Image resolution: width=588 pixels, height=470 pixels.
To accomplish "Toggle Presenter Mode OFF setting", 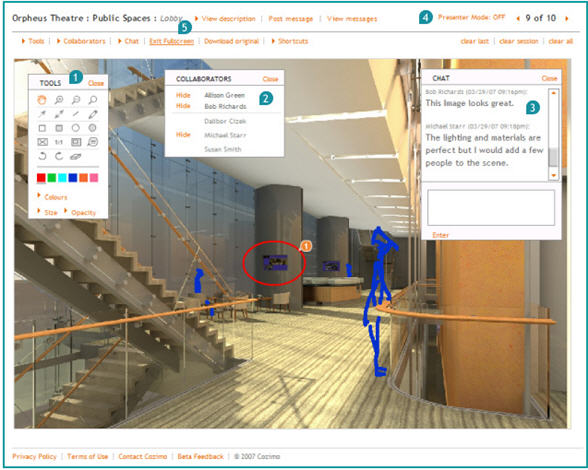I will click(471, 17).
